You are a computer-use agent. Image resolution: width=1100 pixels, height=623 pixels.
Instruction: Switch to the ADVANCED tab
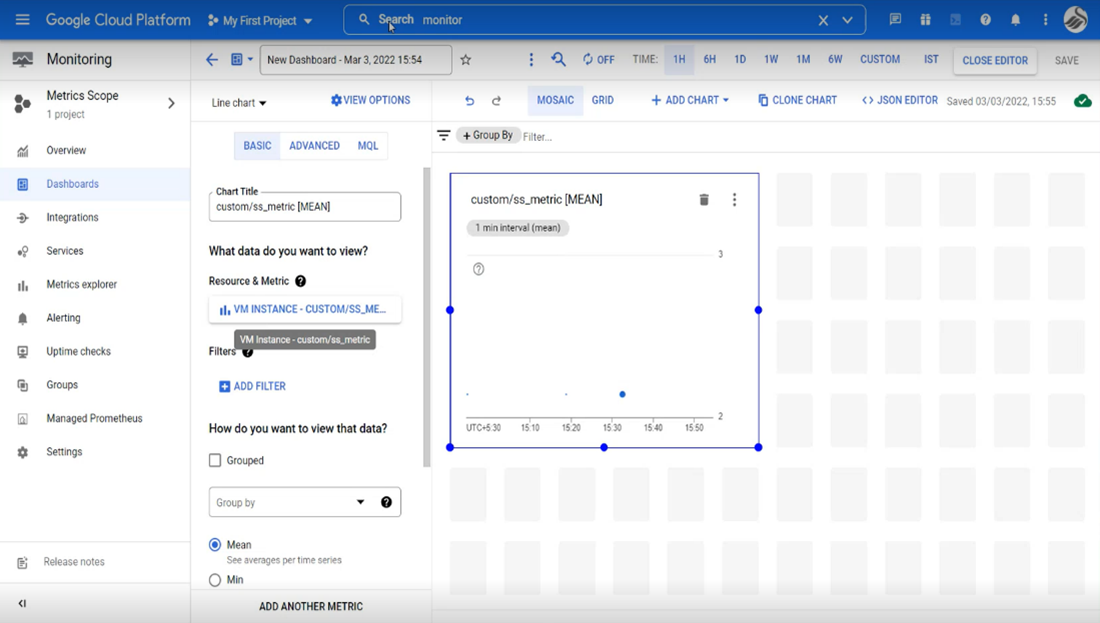pyautogui.click(x=314, y=146)
